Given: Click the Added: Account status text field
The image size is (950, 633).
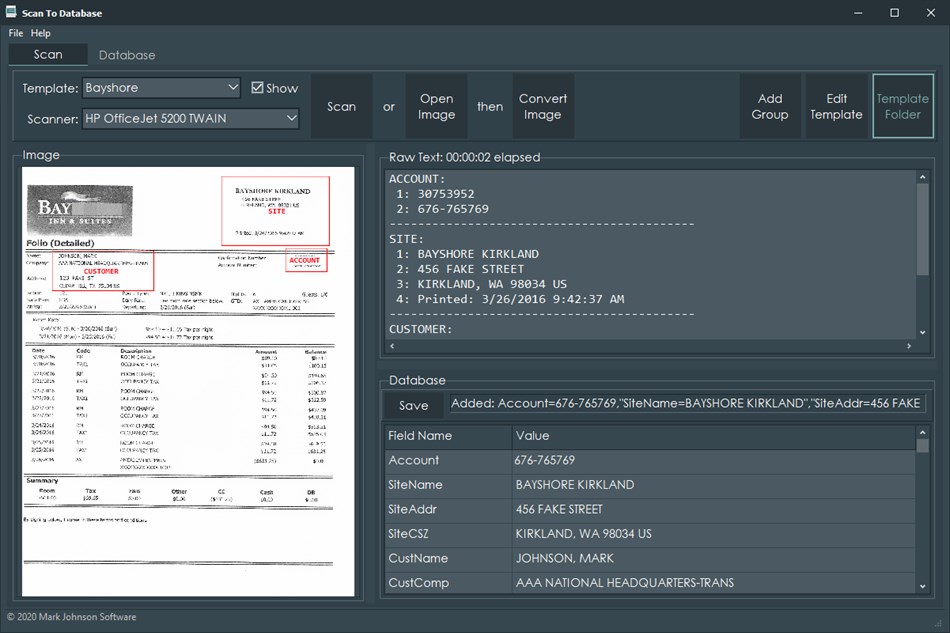Looking at the screenshot, I should coord(687,403).
